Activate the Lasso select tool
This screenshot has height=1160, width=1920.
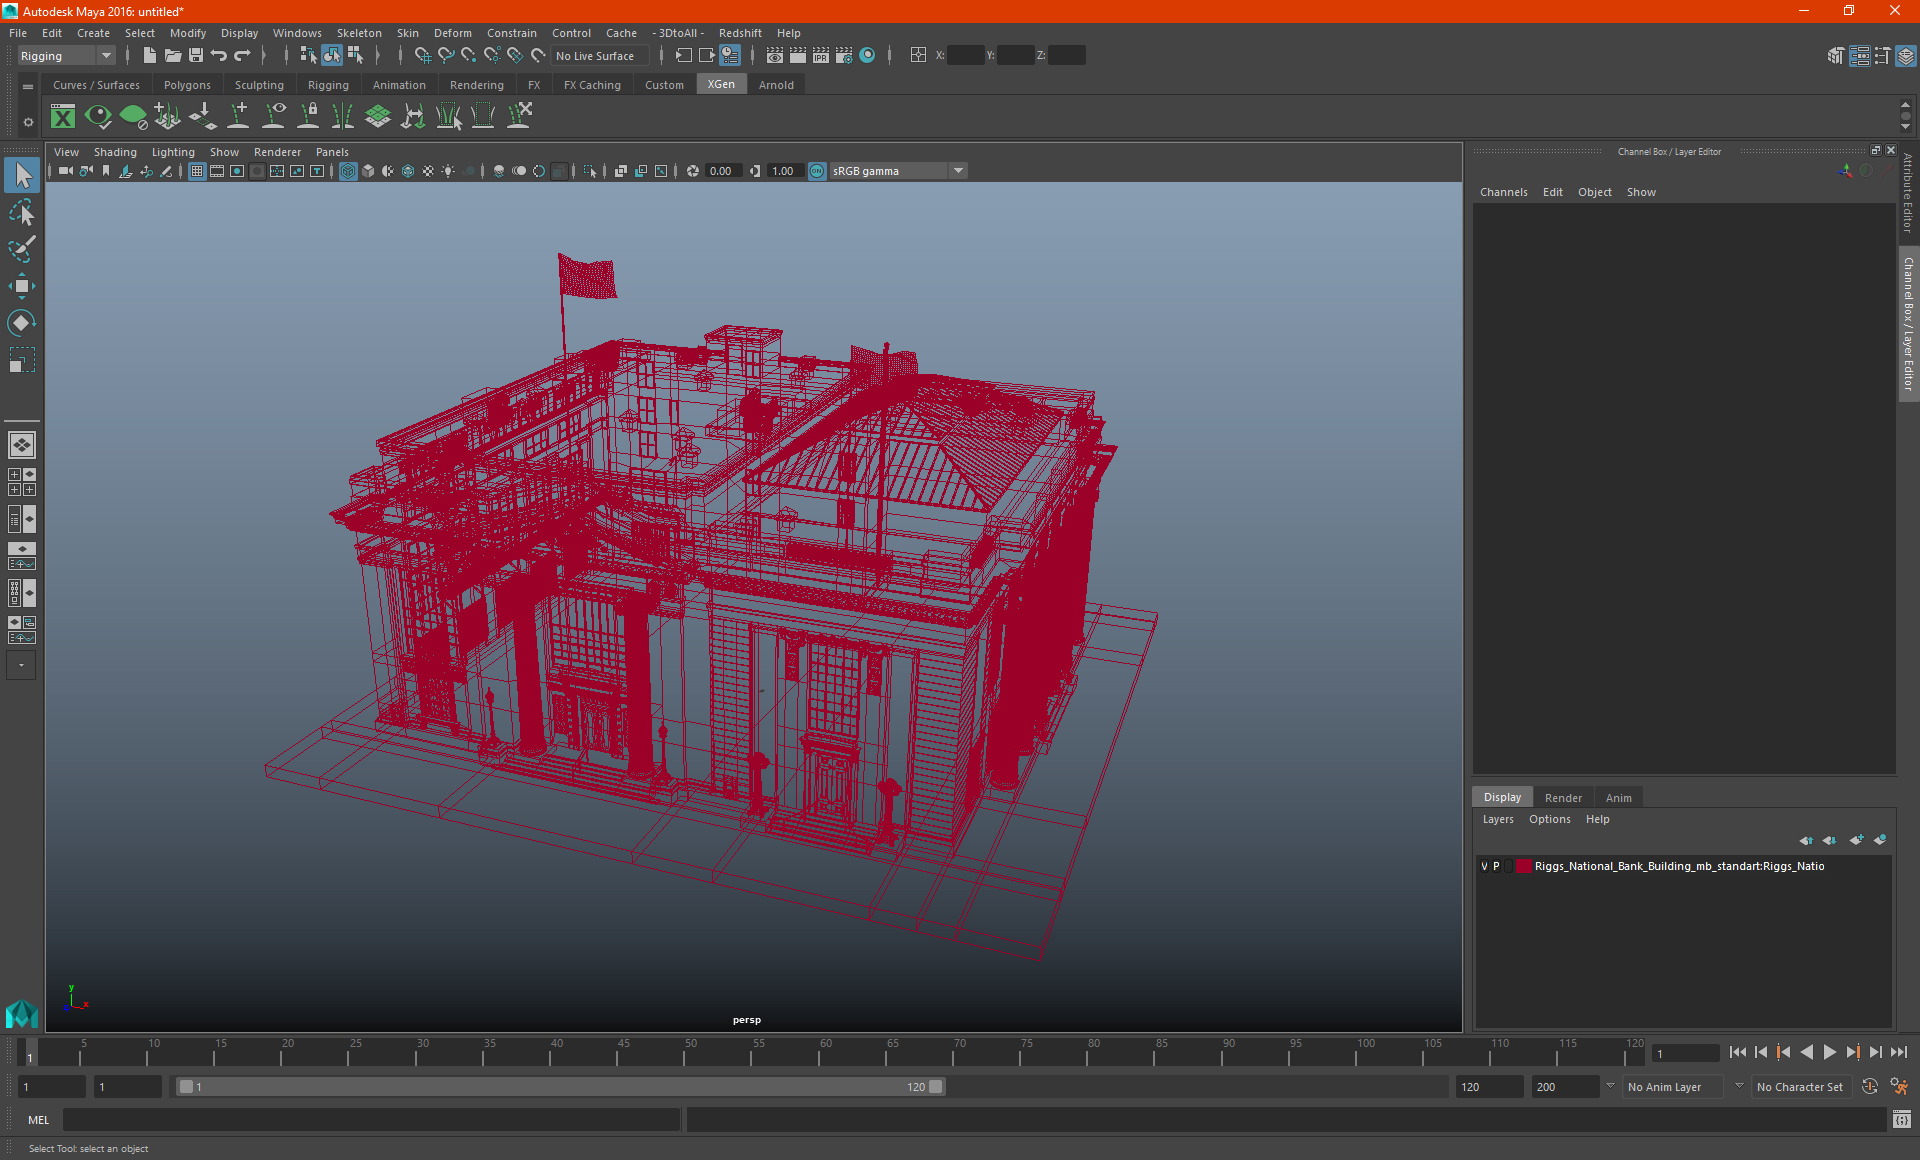(x=22, y=213)
